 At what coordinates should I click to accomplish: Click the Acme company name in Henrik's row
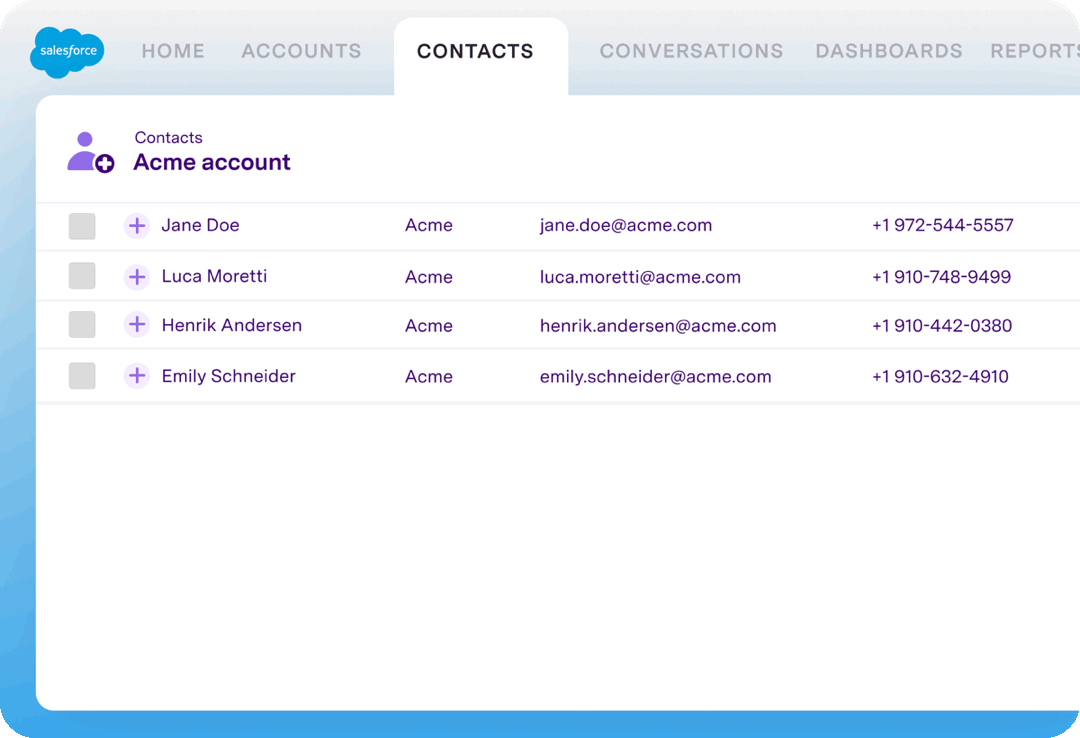(428, 325)
